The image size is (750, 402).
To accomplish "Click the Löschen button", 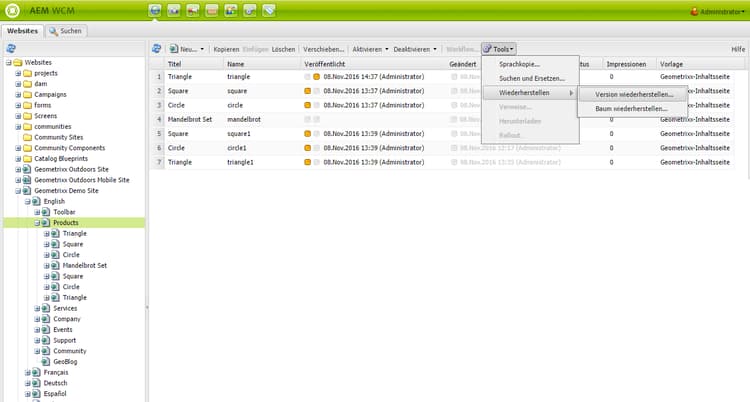I will point(283,49).
